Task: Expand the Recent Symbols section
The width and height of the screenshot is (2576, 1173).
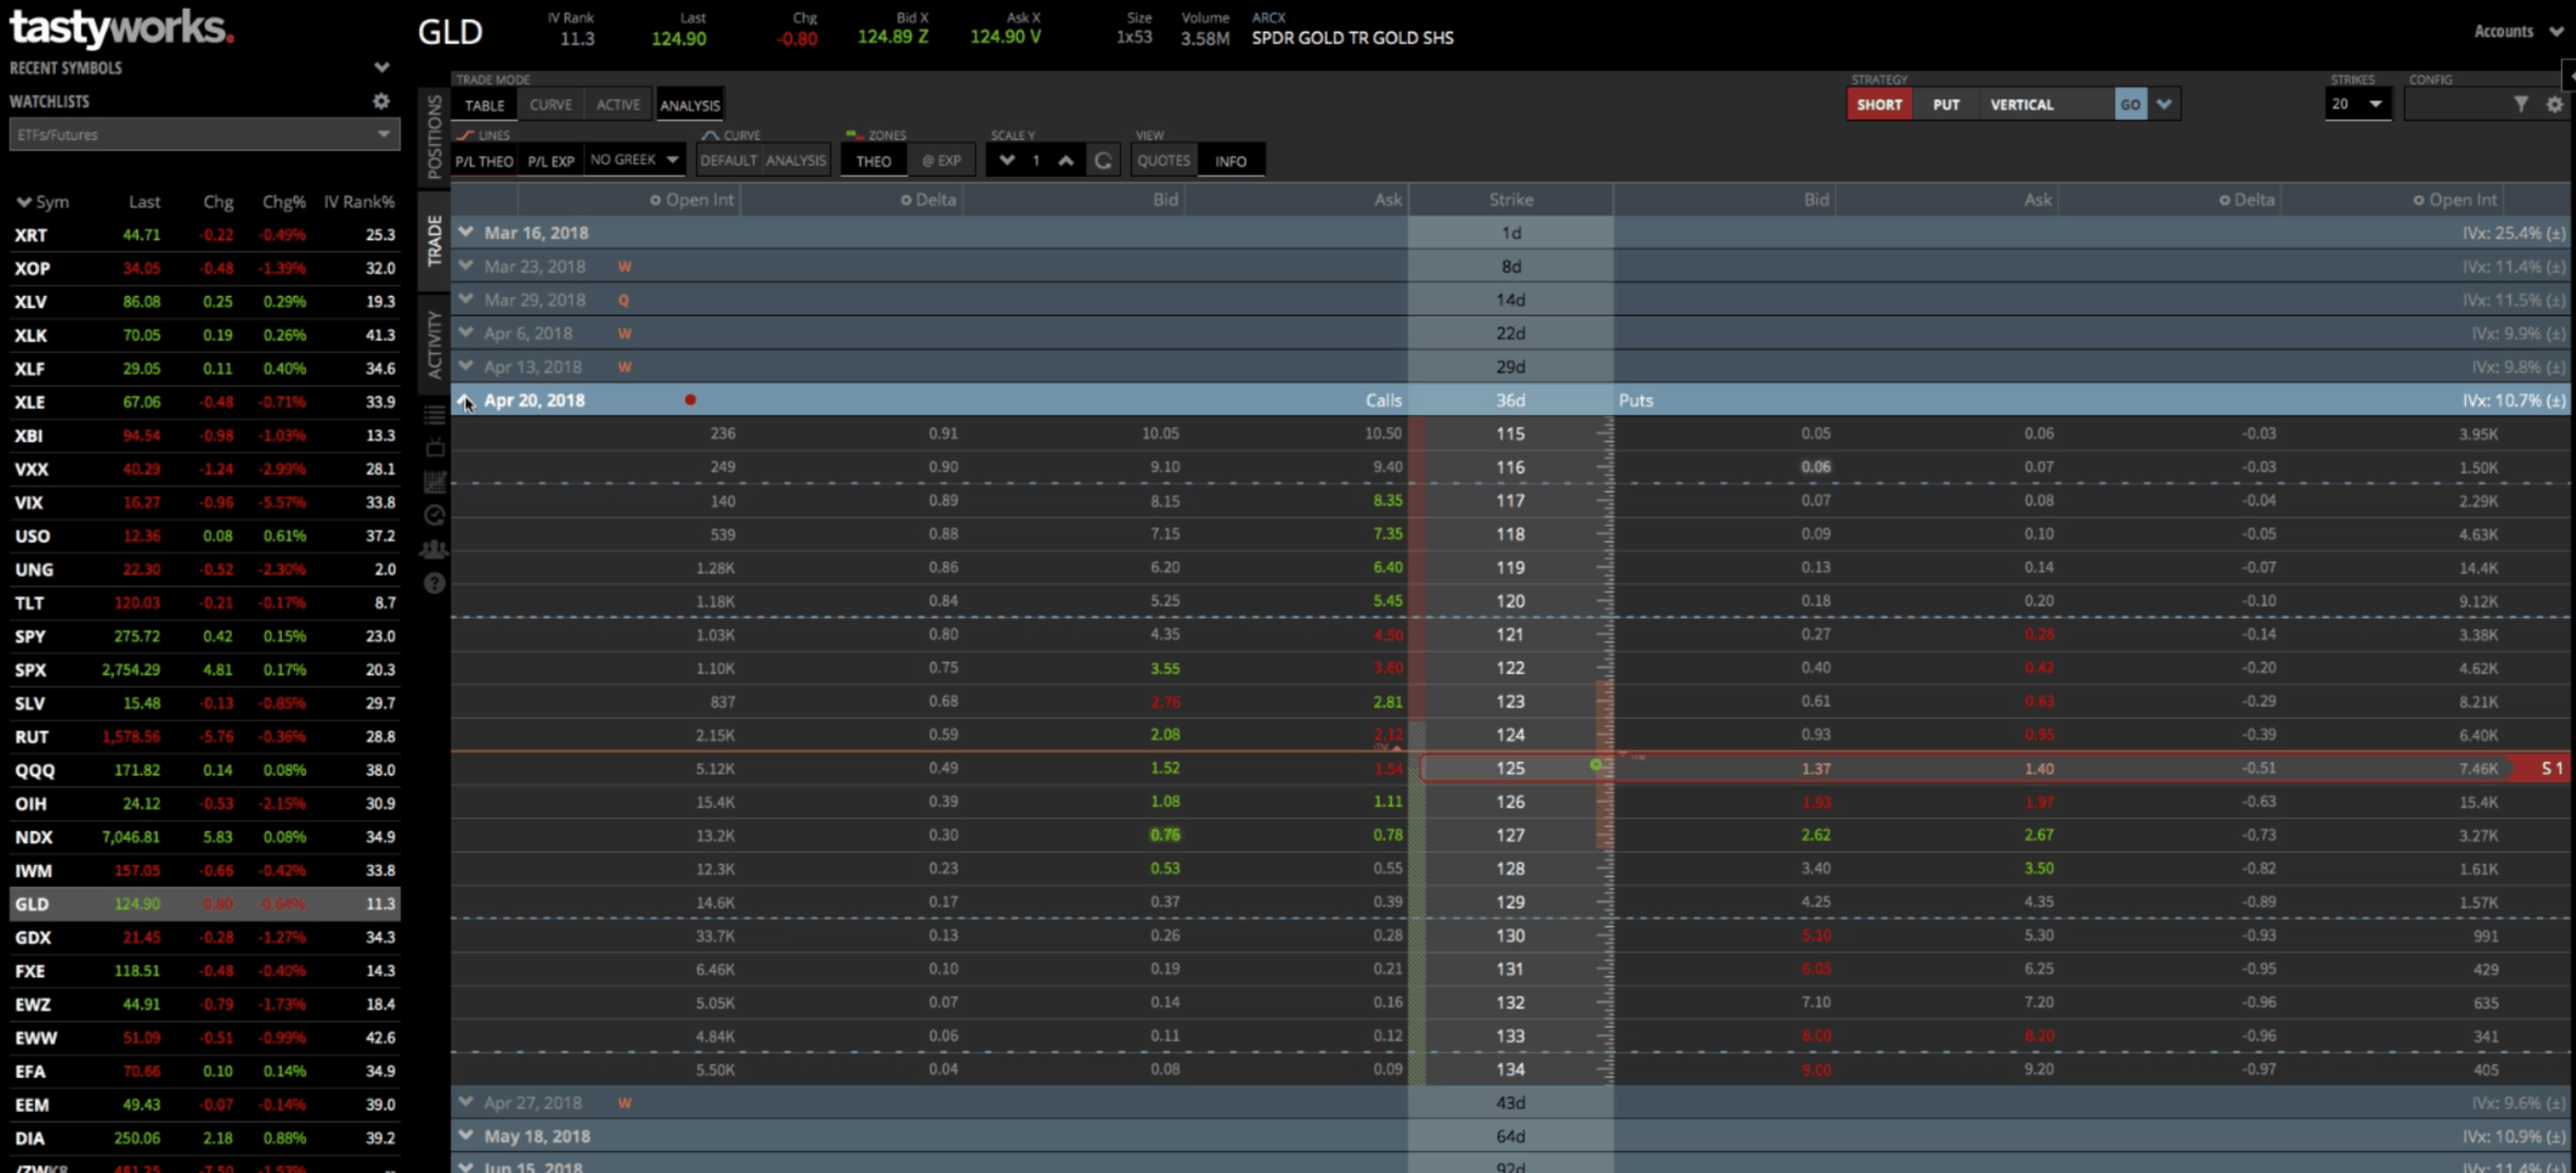Action: (381, 68)
